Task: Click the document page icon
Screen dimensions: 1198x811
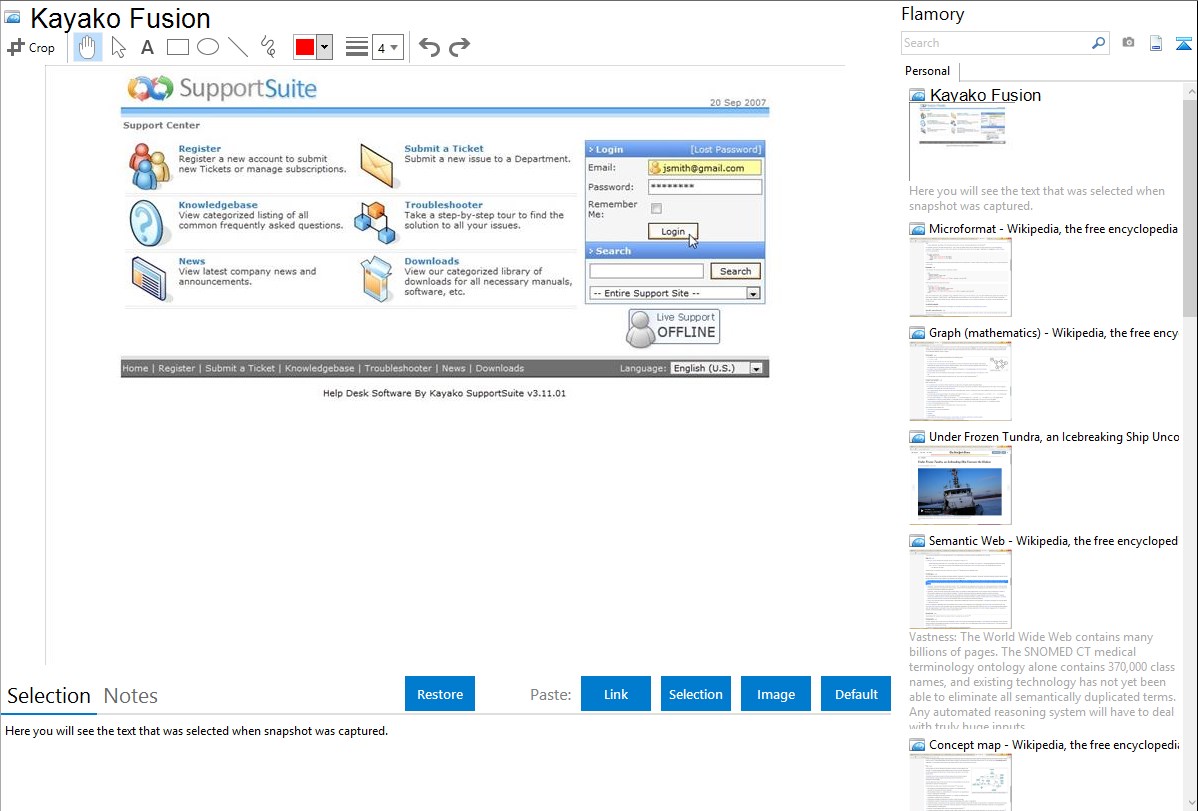Action: click(x=1156, y=43)
